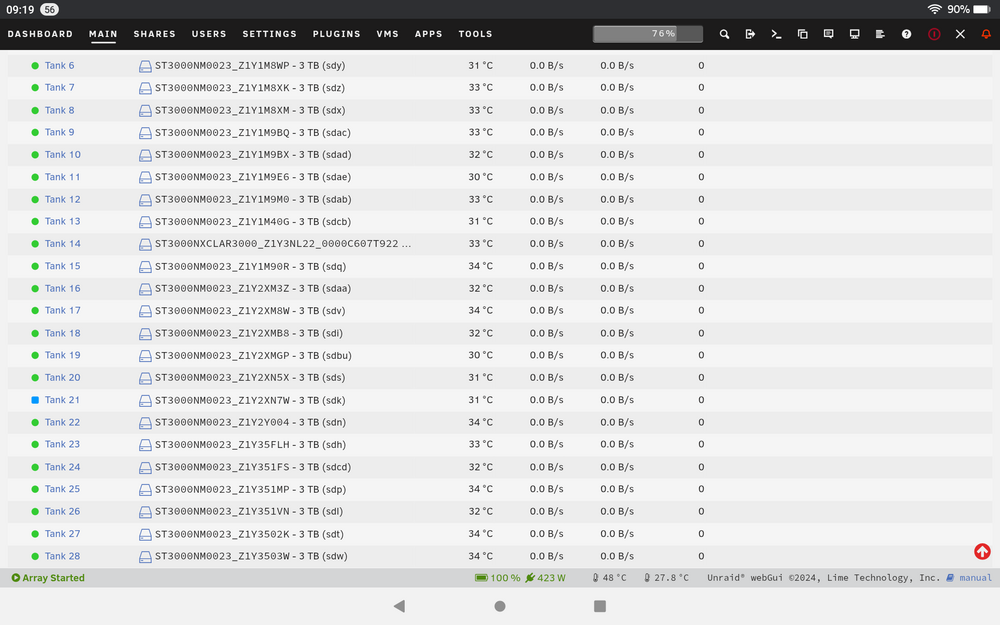This screenshot has width=1000, height=625.
Task: Open the Tank 25 disk link
Action: point(62,489)
